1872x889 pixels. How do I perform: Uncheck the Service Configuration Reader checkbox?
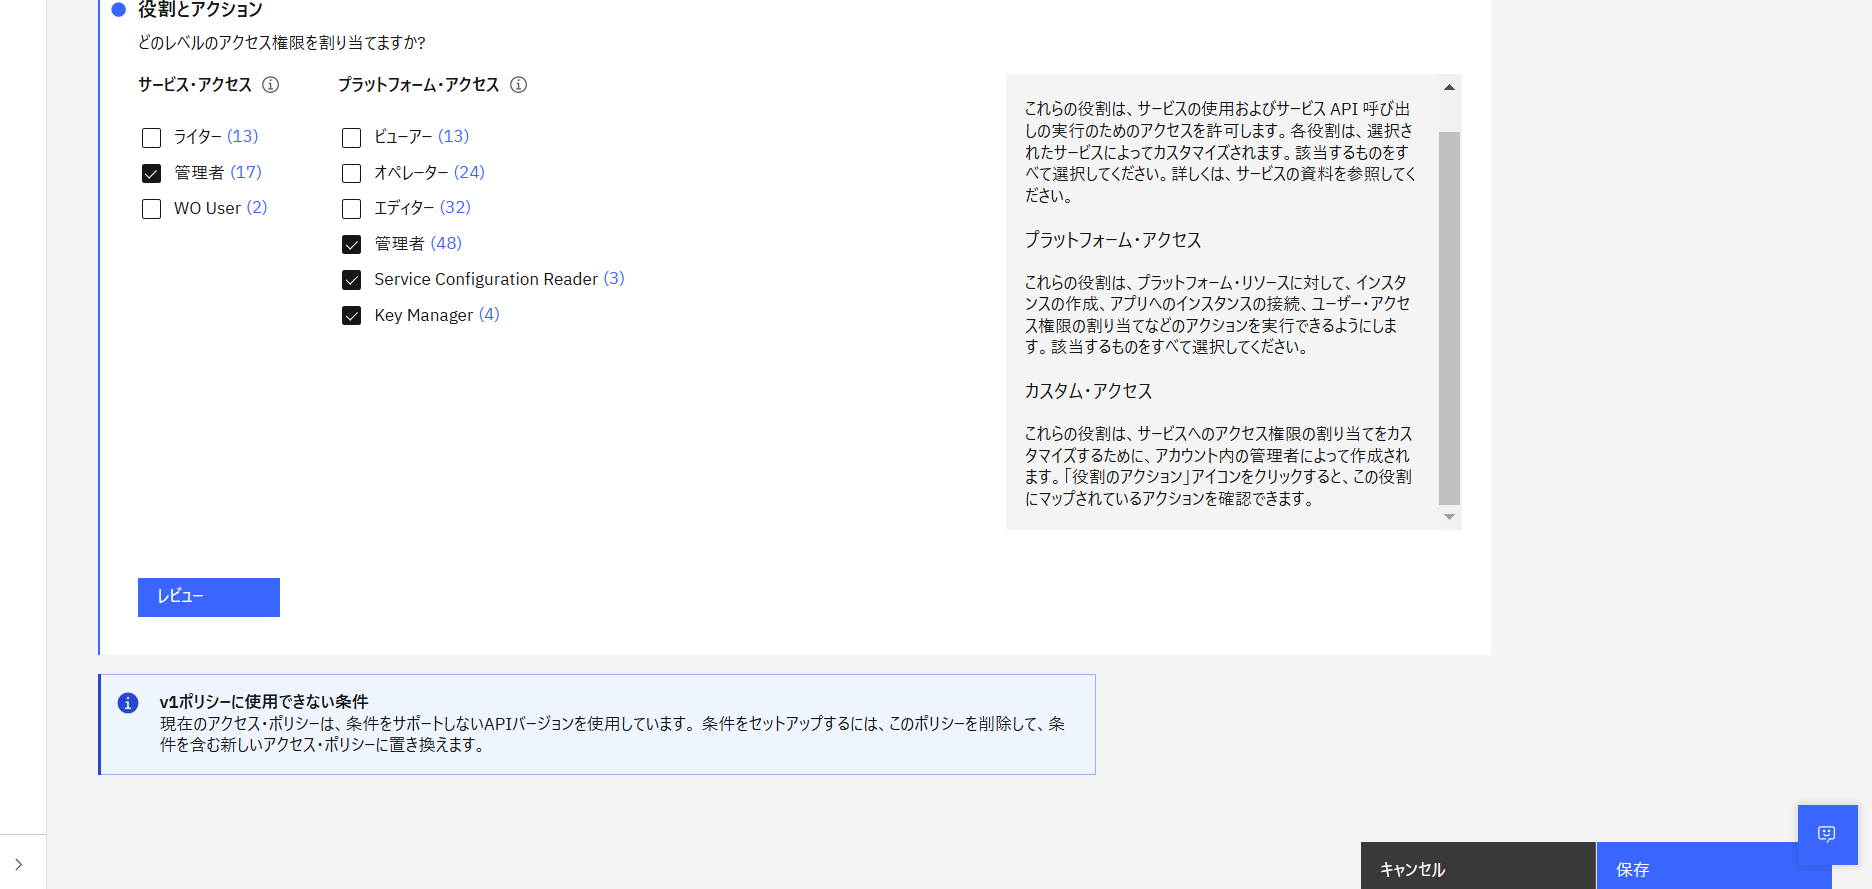pos(352,280)
